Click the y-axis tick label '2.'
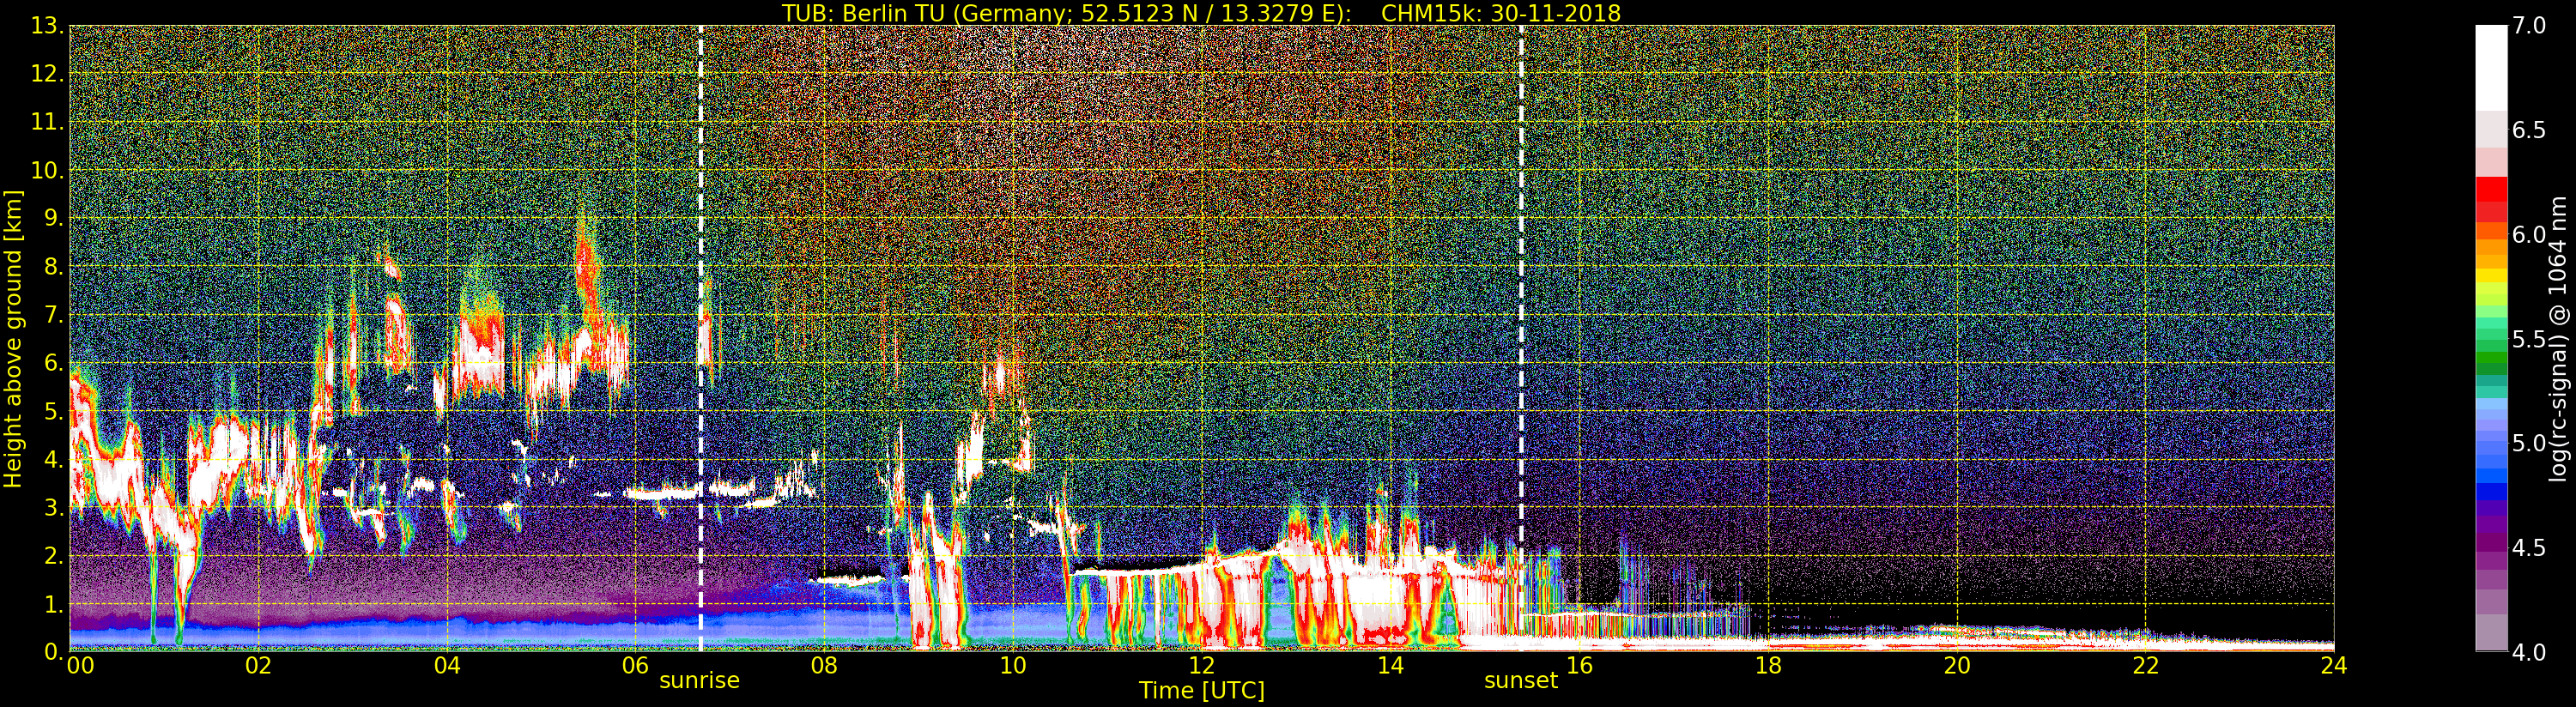The image size is (2576, 707). [x=53, y=556]
